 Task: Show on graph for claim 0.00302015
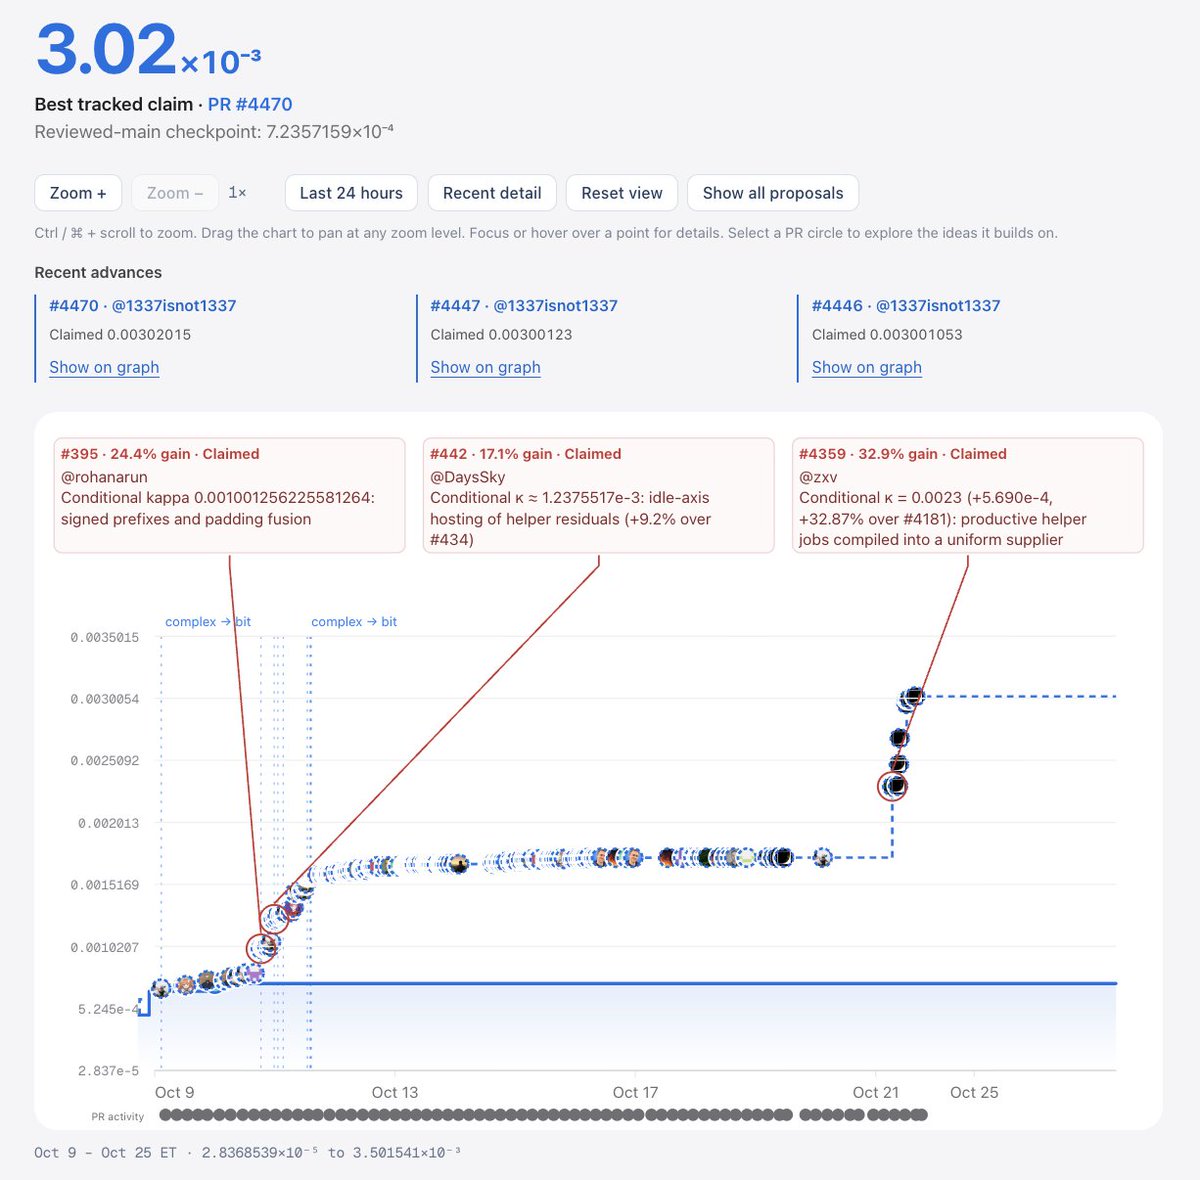pos(104,367)
